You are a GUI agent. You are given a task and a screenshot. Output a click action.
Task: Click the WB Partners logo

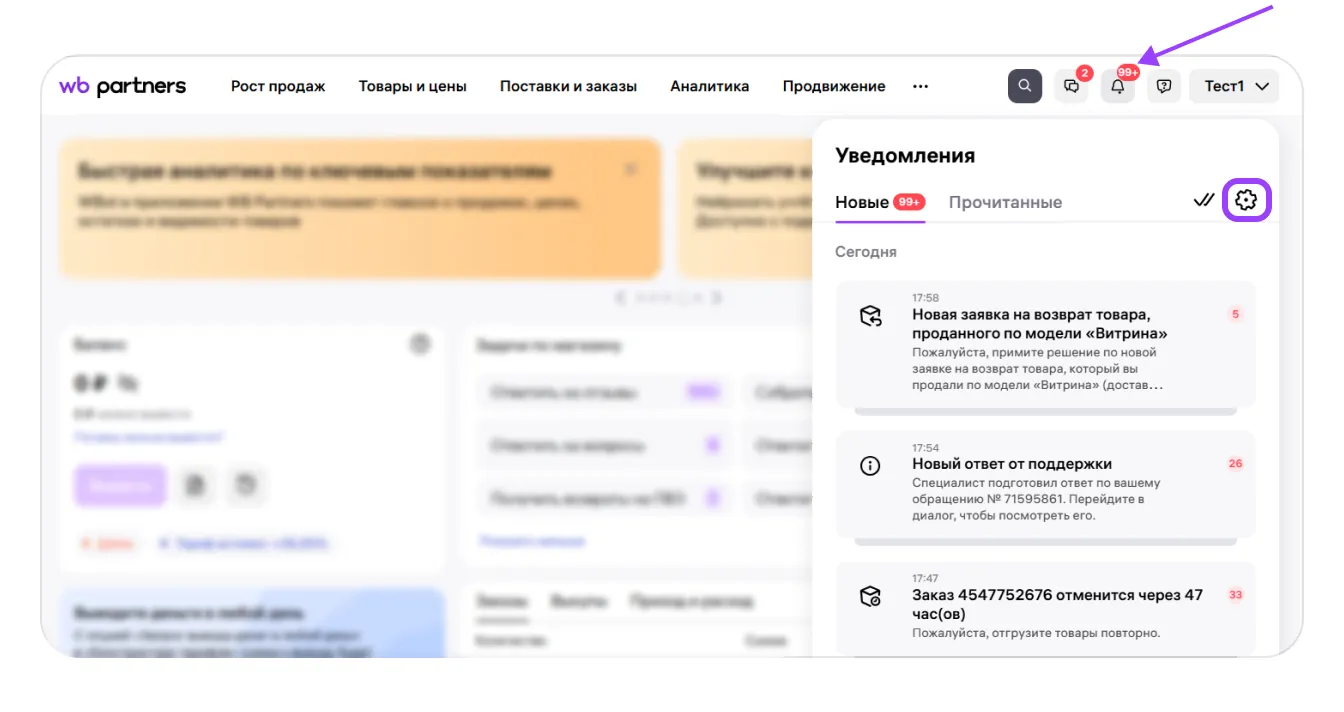122,86
